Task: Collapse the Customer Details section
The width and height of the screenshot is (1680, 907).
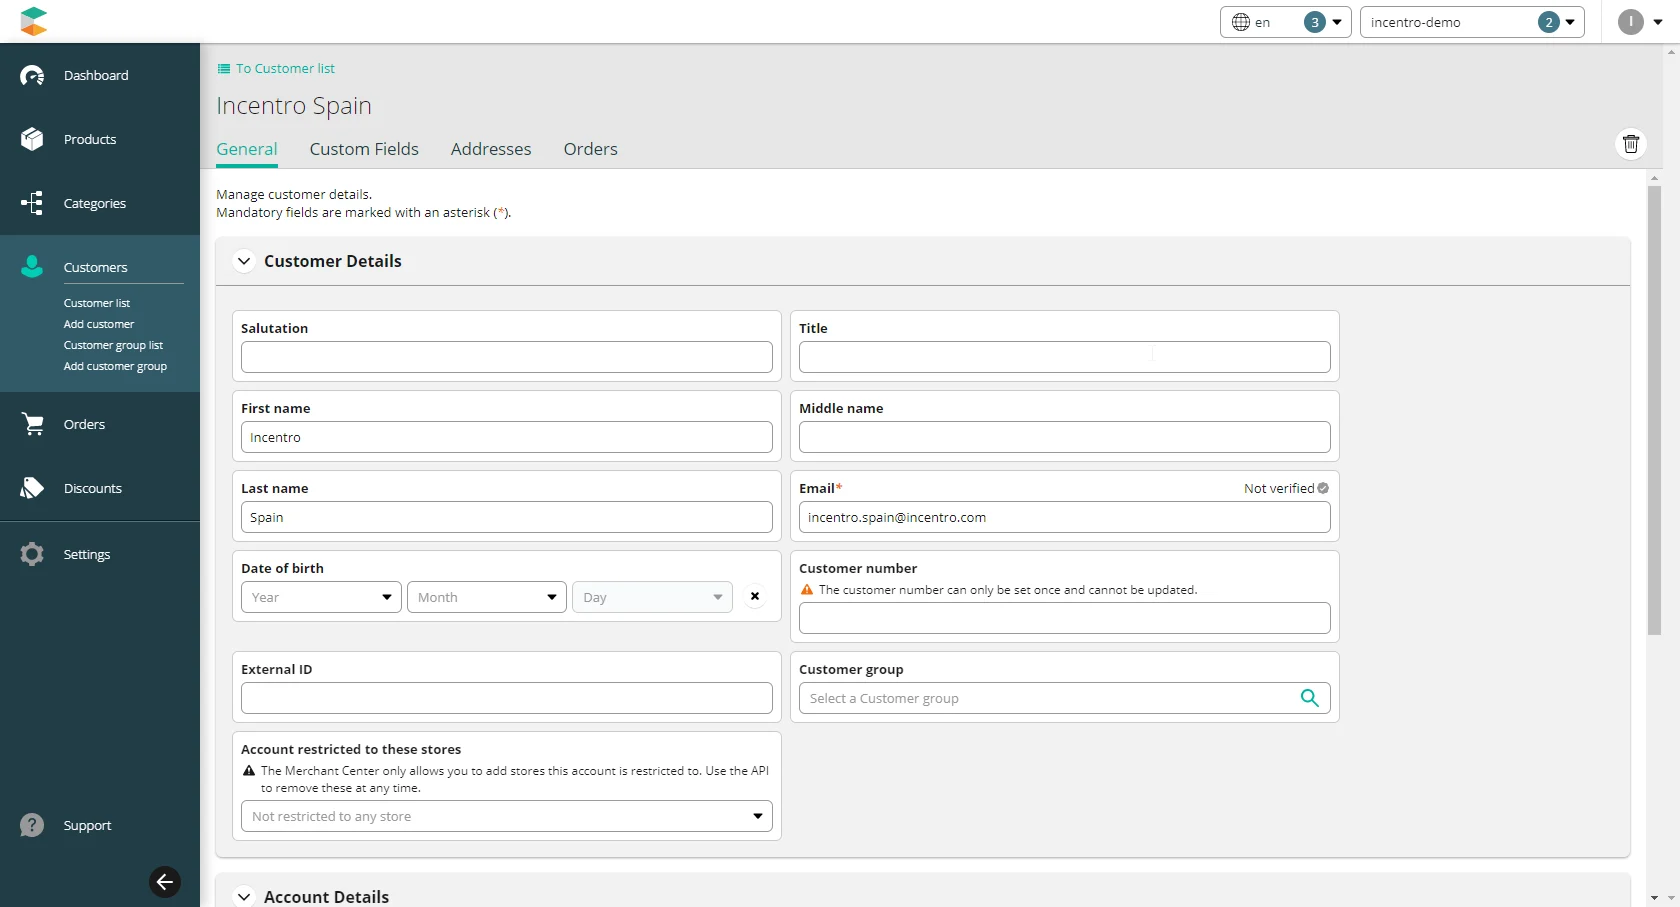Action: (x=243, y=261)
